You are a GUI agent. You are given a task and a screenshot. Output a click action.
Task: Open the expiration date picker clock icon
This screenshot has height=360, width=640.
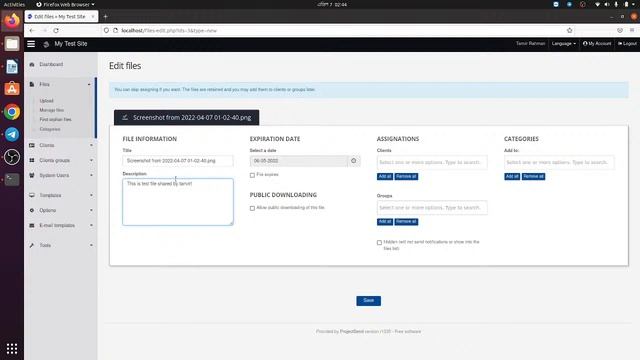353,161
